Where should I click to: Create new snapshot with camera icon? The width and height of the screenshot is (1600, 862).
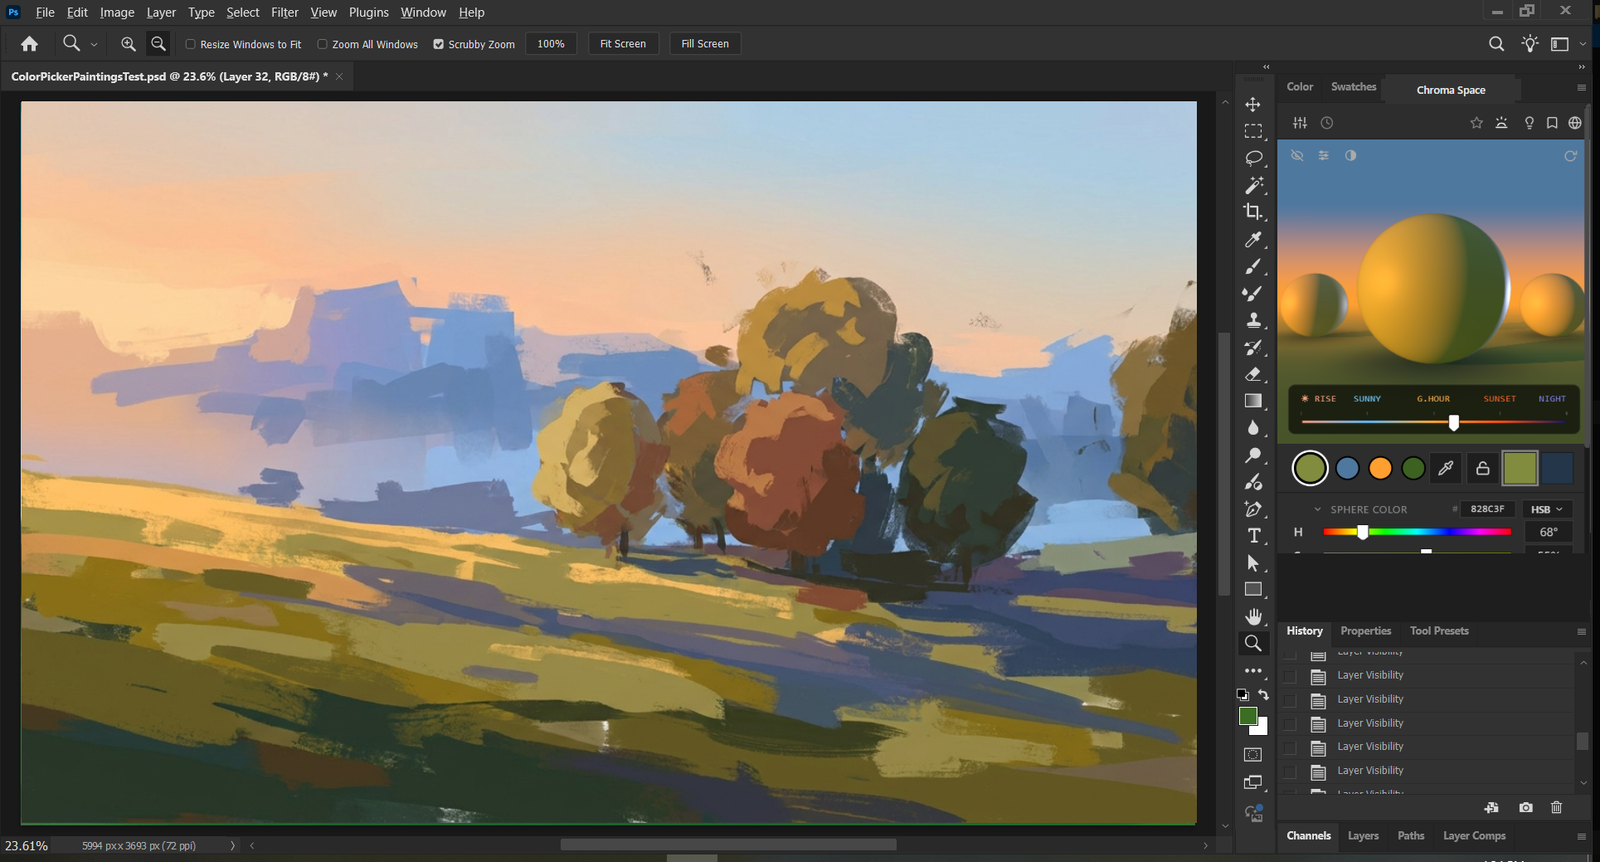(1526, 807)
